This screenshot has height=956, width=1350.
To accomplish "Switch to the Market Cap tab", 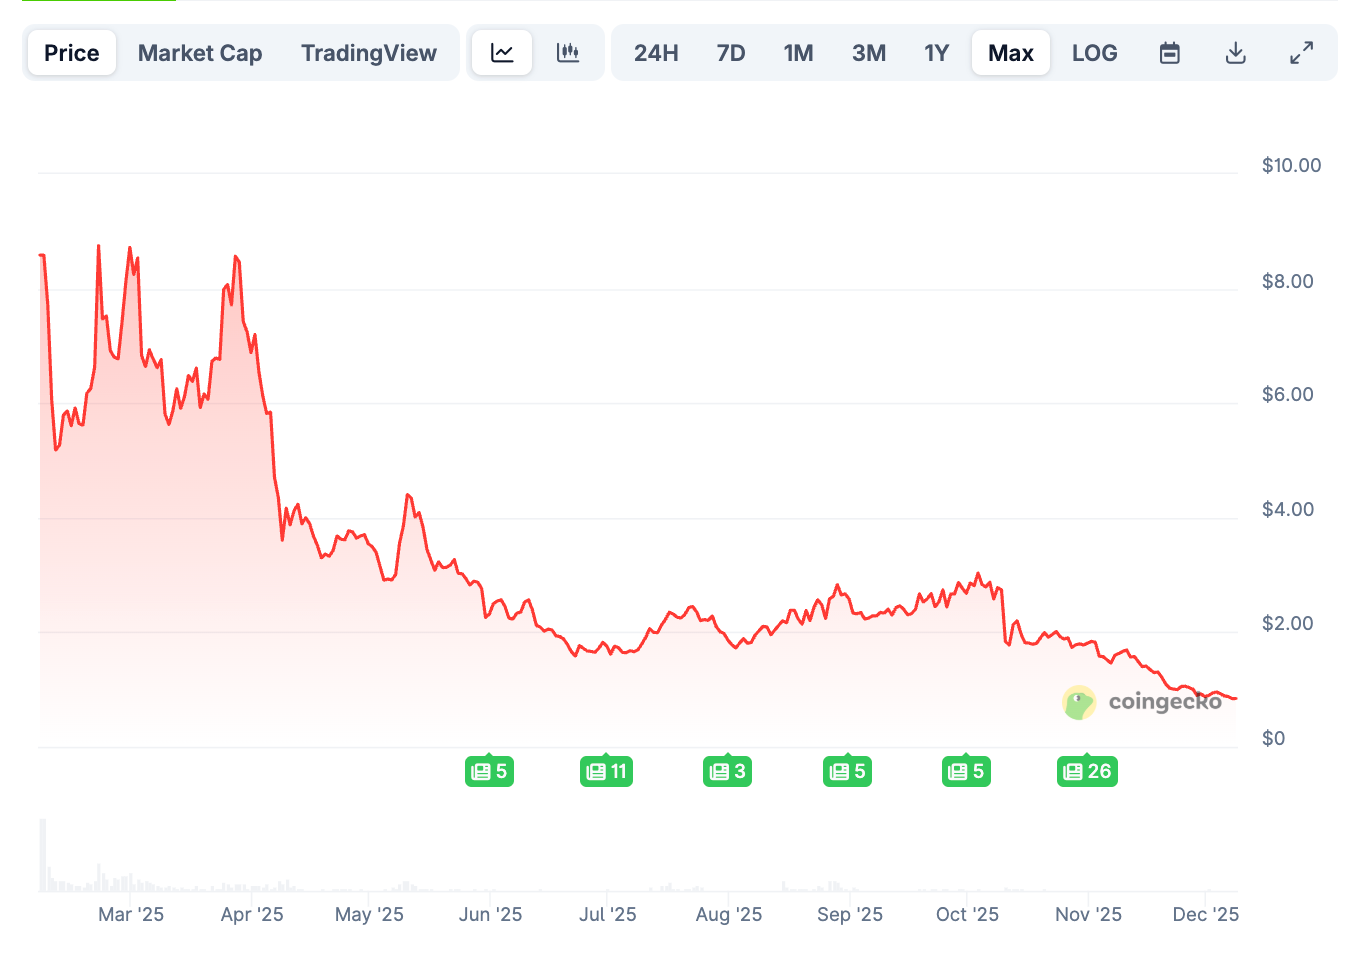I will pyautogui.click(x=200, y=53).
